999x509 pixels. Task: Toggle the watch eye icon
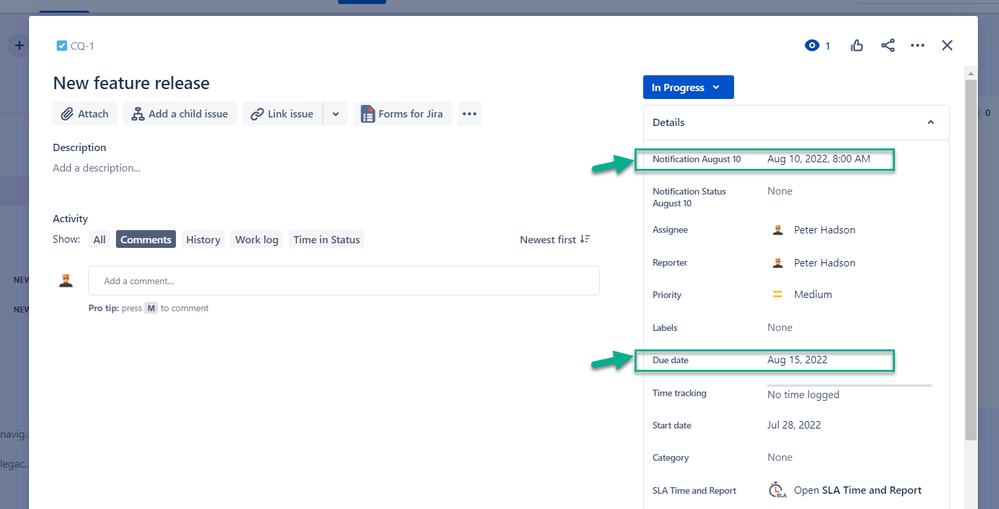coord(812,46)
